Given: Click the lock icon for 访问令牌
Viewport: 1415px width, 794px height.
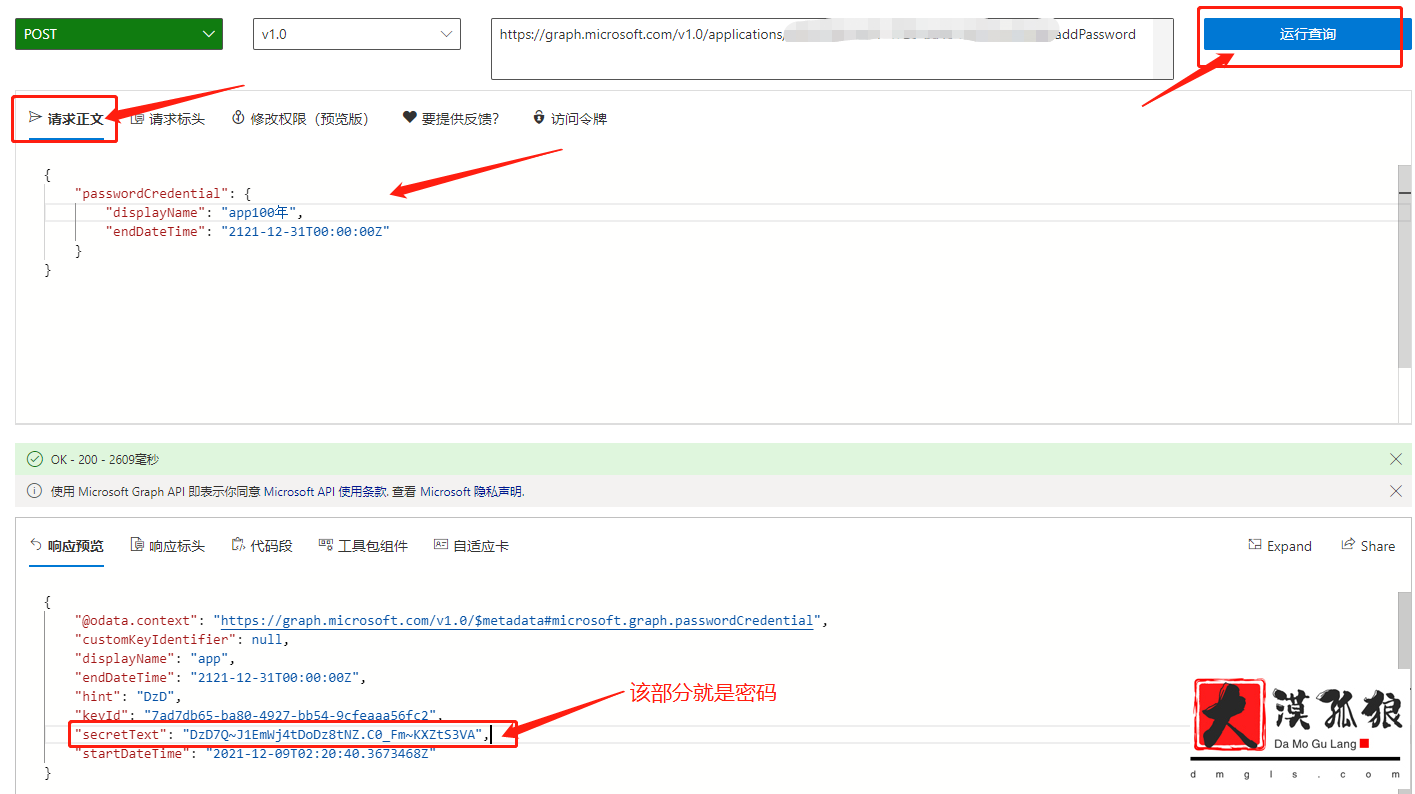Looking at the screenshot, I should pos(539,118).
